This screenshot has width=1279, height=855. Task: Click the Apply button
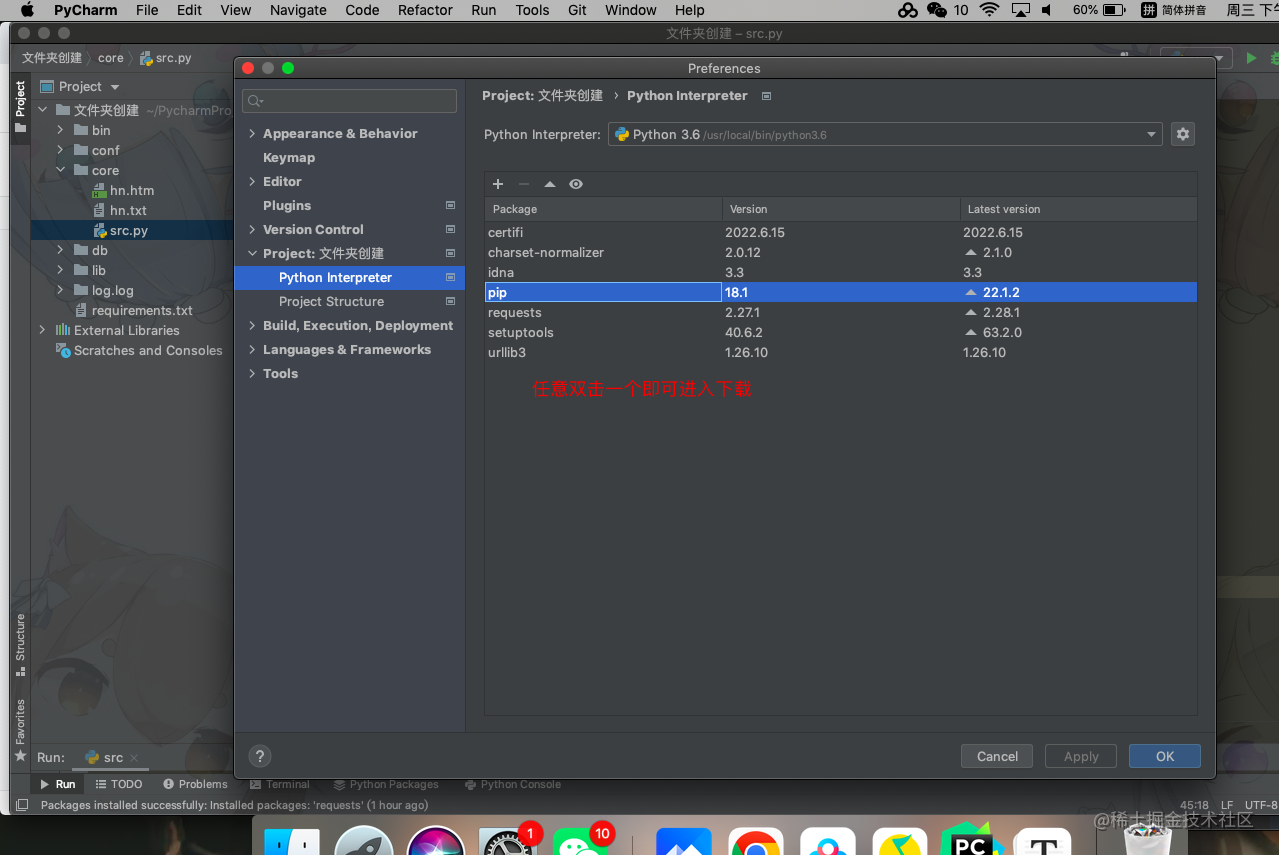pyautogui.click(x=1081, y=756)
